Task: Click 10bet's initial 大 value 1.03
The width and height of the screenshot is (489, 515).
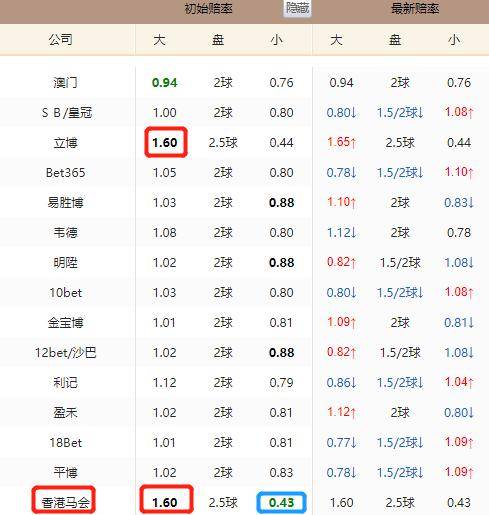Action: click(165, 293)
